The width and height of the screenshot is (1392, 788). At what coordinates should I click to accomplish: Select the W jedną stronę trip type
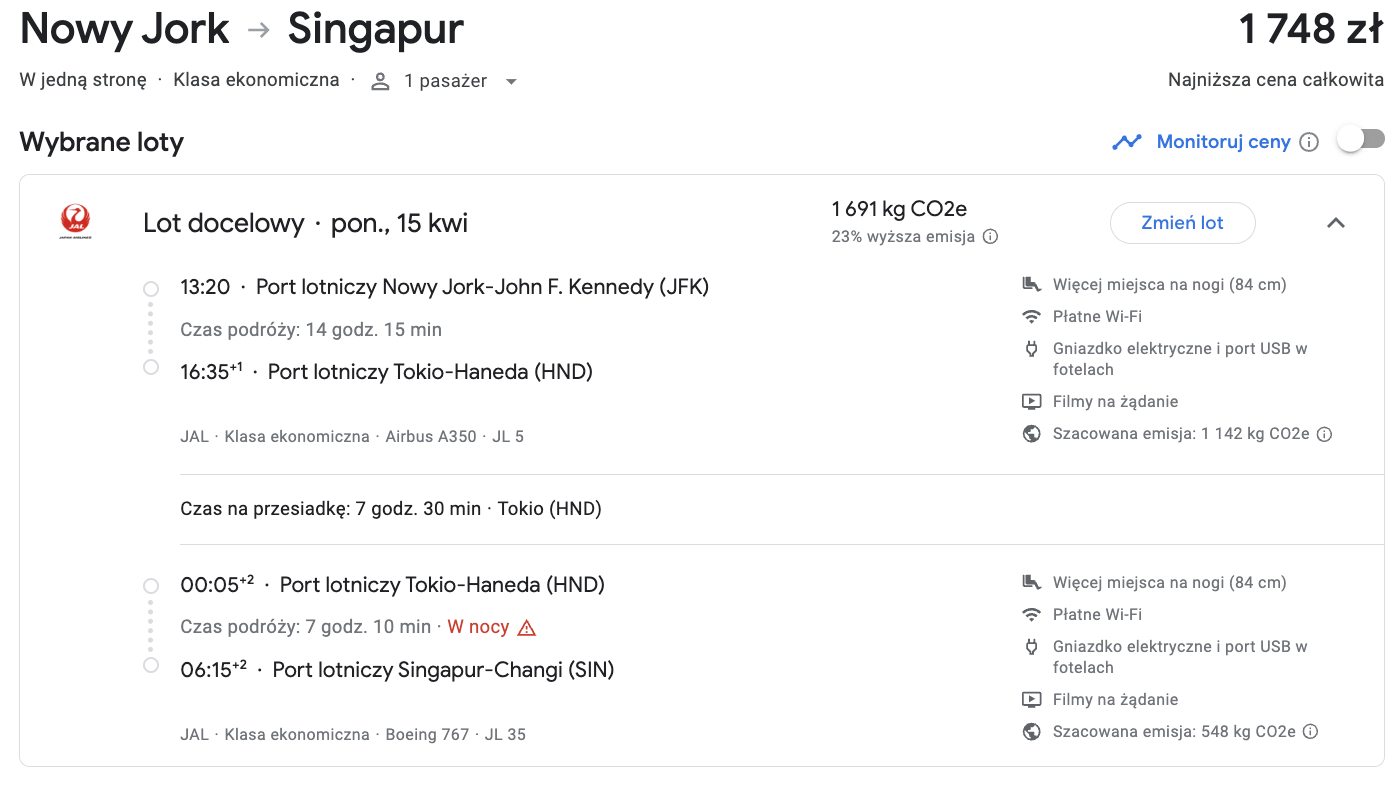coord(83,80)
